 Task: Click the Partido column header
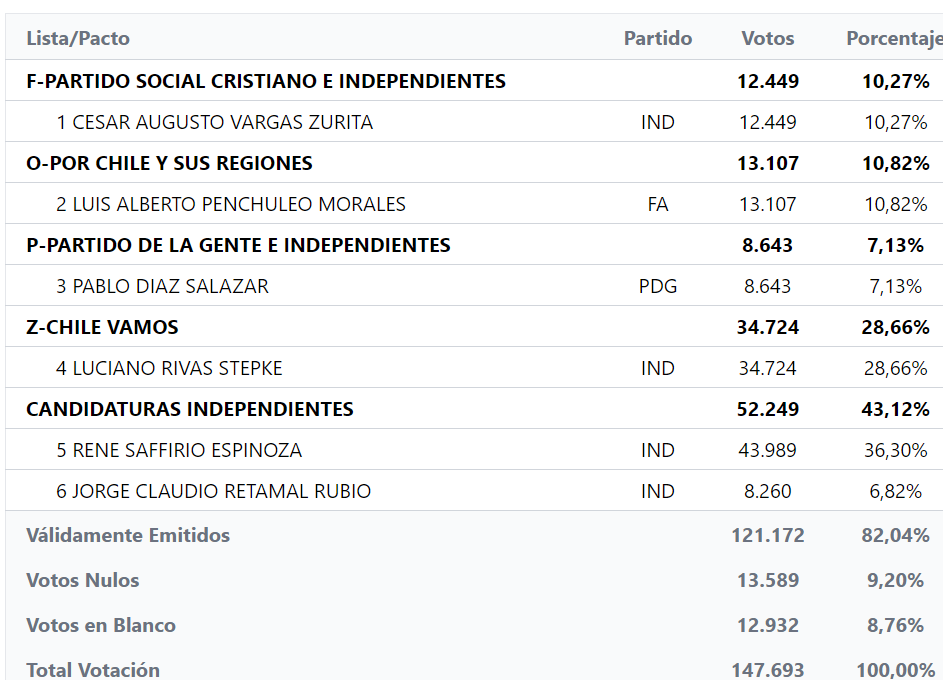pos(657,39)
